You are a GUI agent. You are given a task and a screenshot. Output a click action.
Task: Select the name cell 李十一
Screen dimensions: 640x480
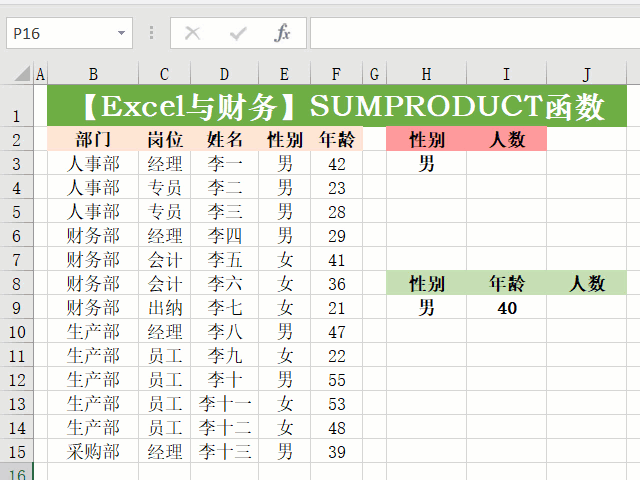point(224,403)
